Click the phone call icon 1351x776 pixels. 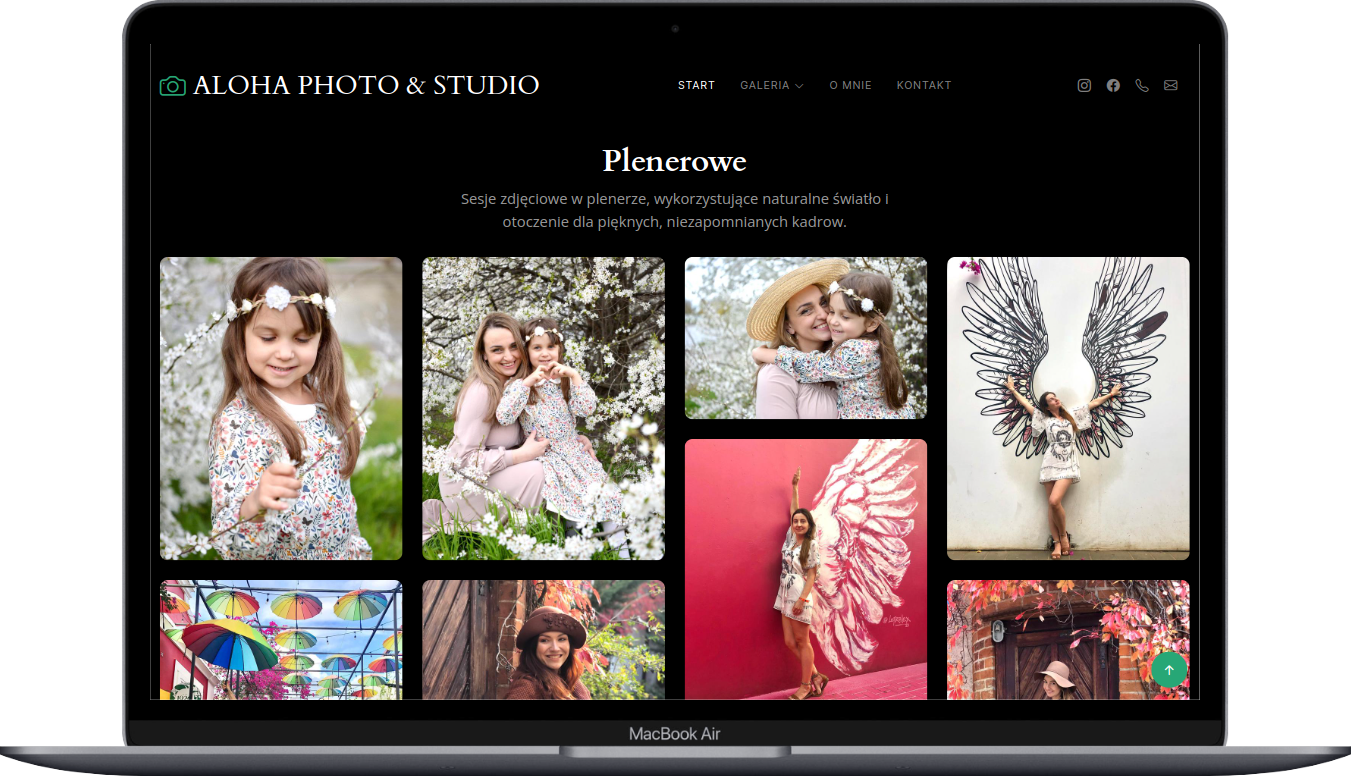pyautogui.click(x=1142, y=86)
